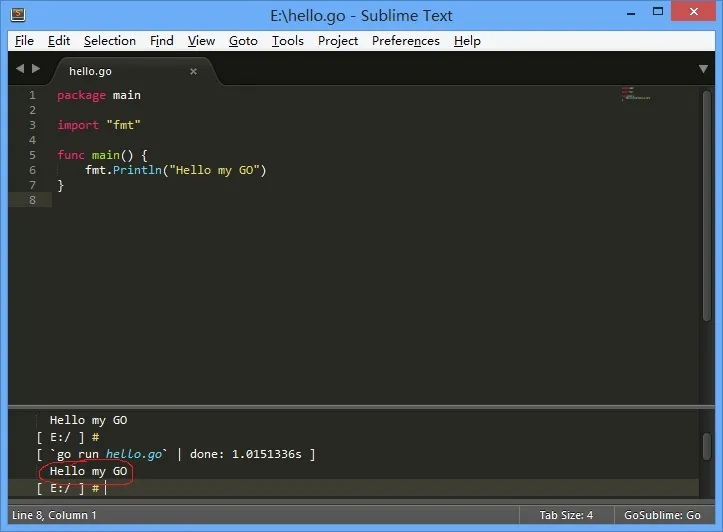This screenshot has width=723, height=532.
Task: Click the output panel vertical scrollbar
Action: click(x=706, y=446)
